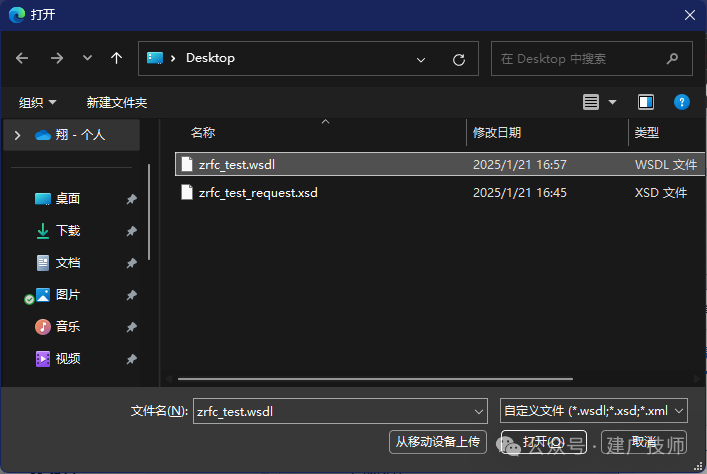The image size is (707, 474).
Task: Click the 打开(O) button
Action: coord(544,442)
